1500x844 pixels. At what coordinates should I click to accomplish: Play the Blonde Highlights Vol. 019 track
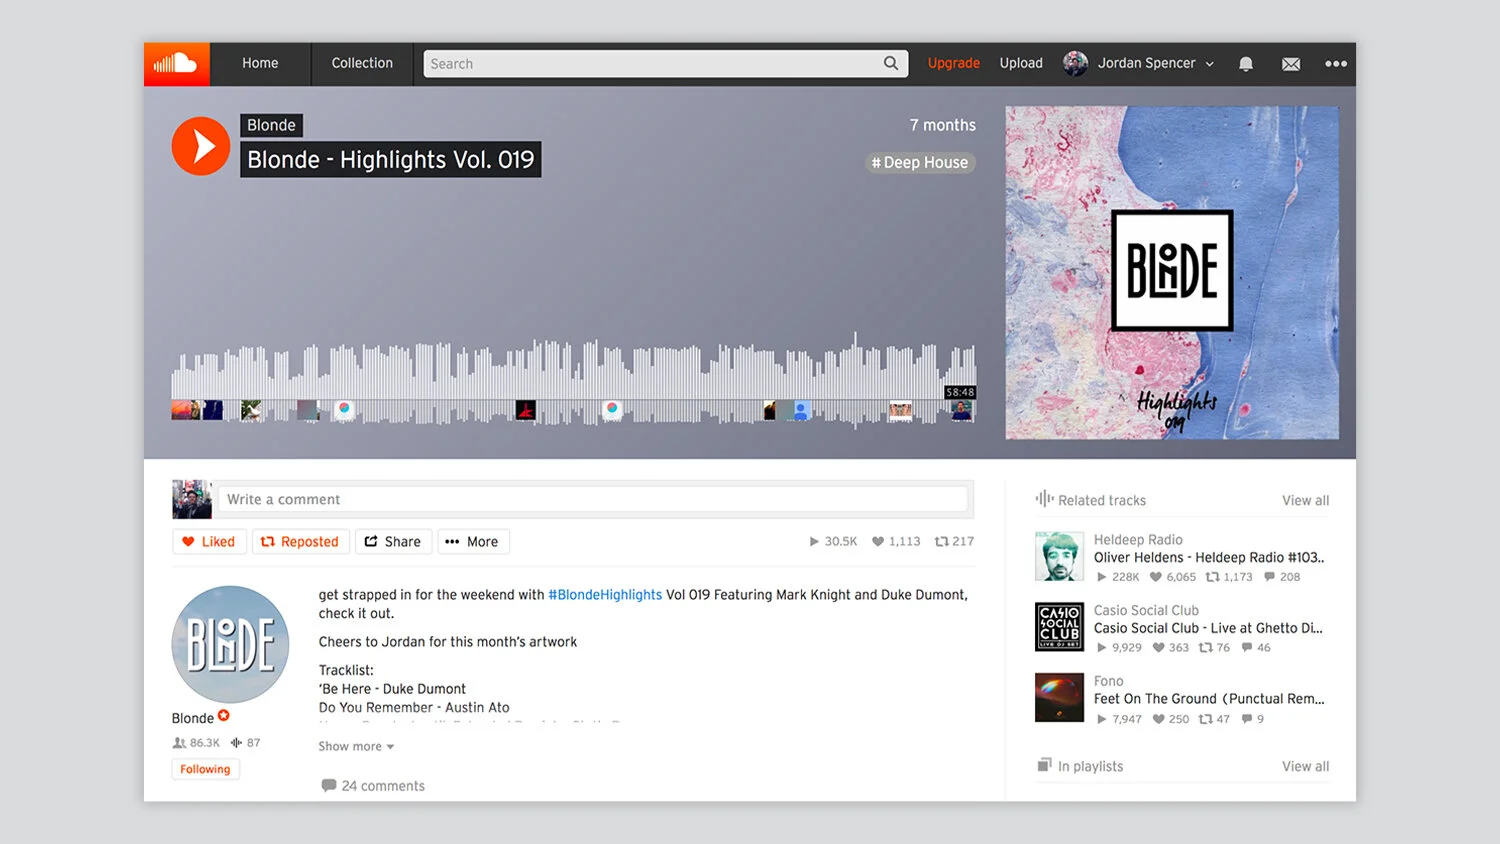[201, 146]
